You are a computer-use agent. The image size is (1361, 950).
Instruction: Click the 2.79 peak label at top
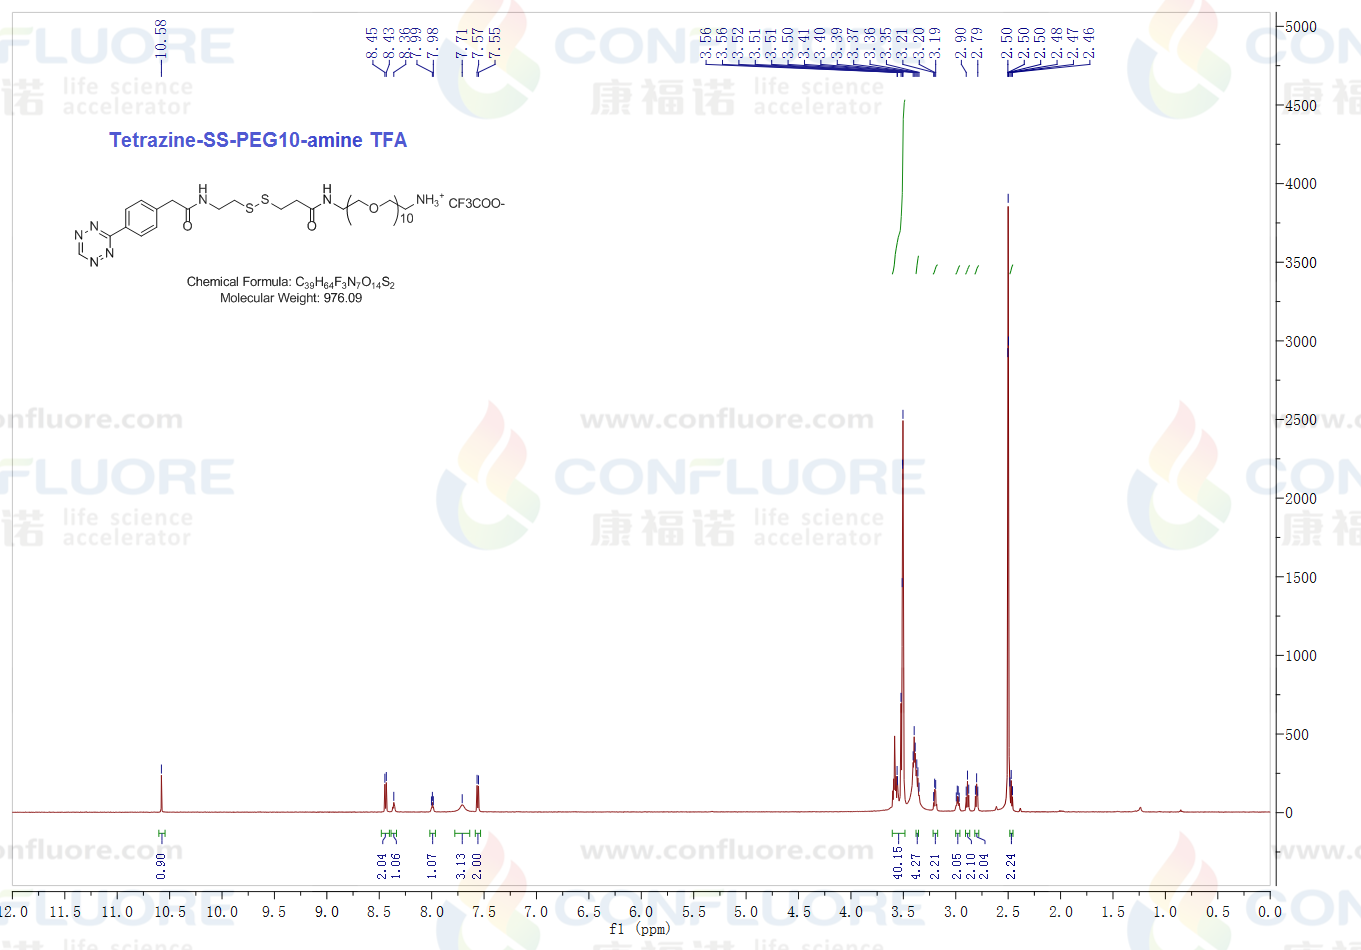[x=977, y=42]
